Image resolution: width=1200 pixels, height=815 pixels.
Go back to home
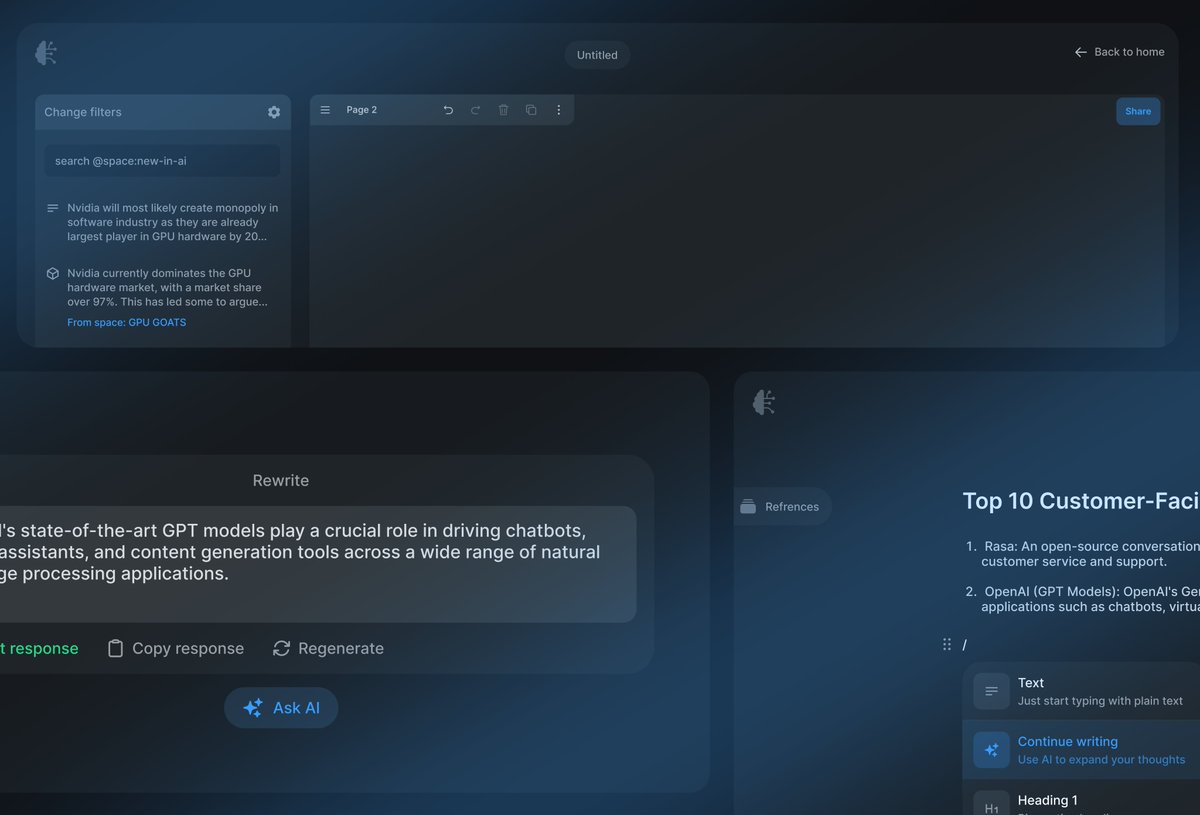click(x=1119, y=52)
